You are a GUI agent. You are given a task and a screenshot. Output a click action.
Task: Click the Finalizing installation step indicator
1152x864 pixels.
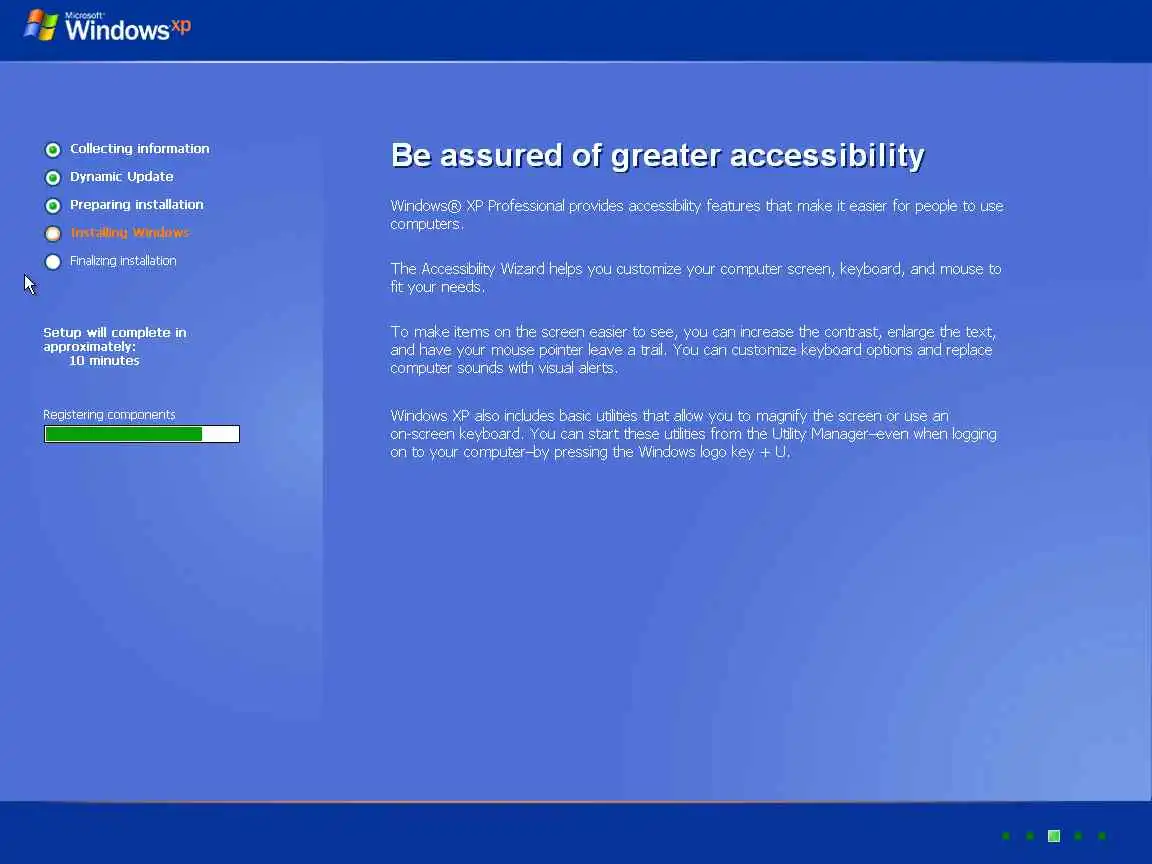53,262
